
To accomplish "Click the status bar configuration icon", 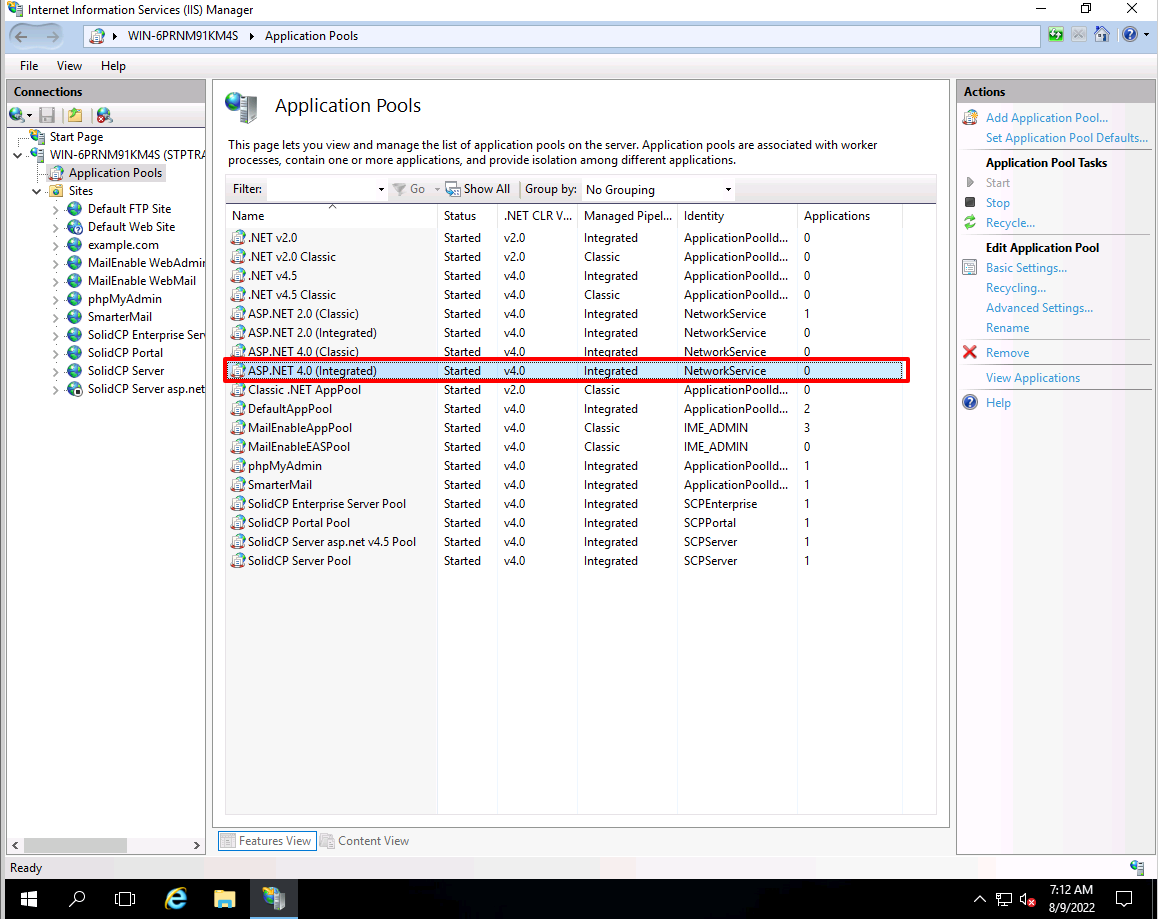I will 1137,867.
